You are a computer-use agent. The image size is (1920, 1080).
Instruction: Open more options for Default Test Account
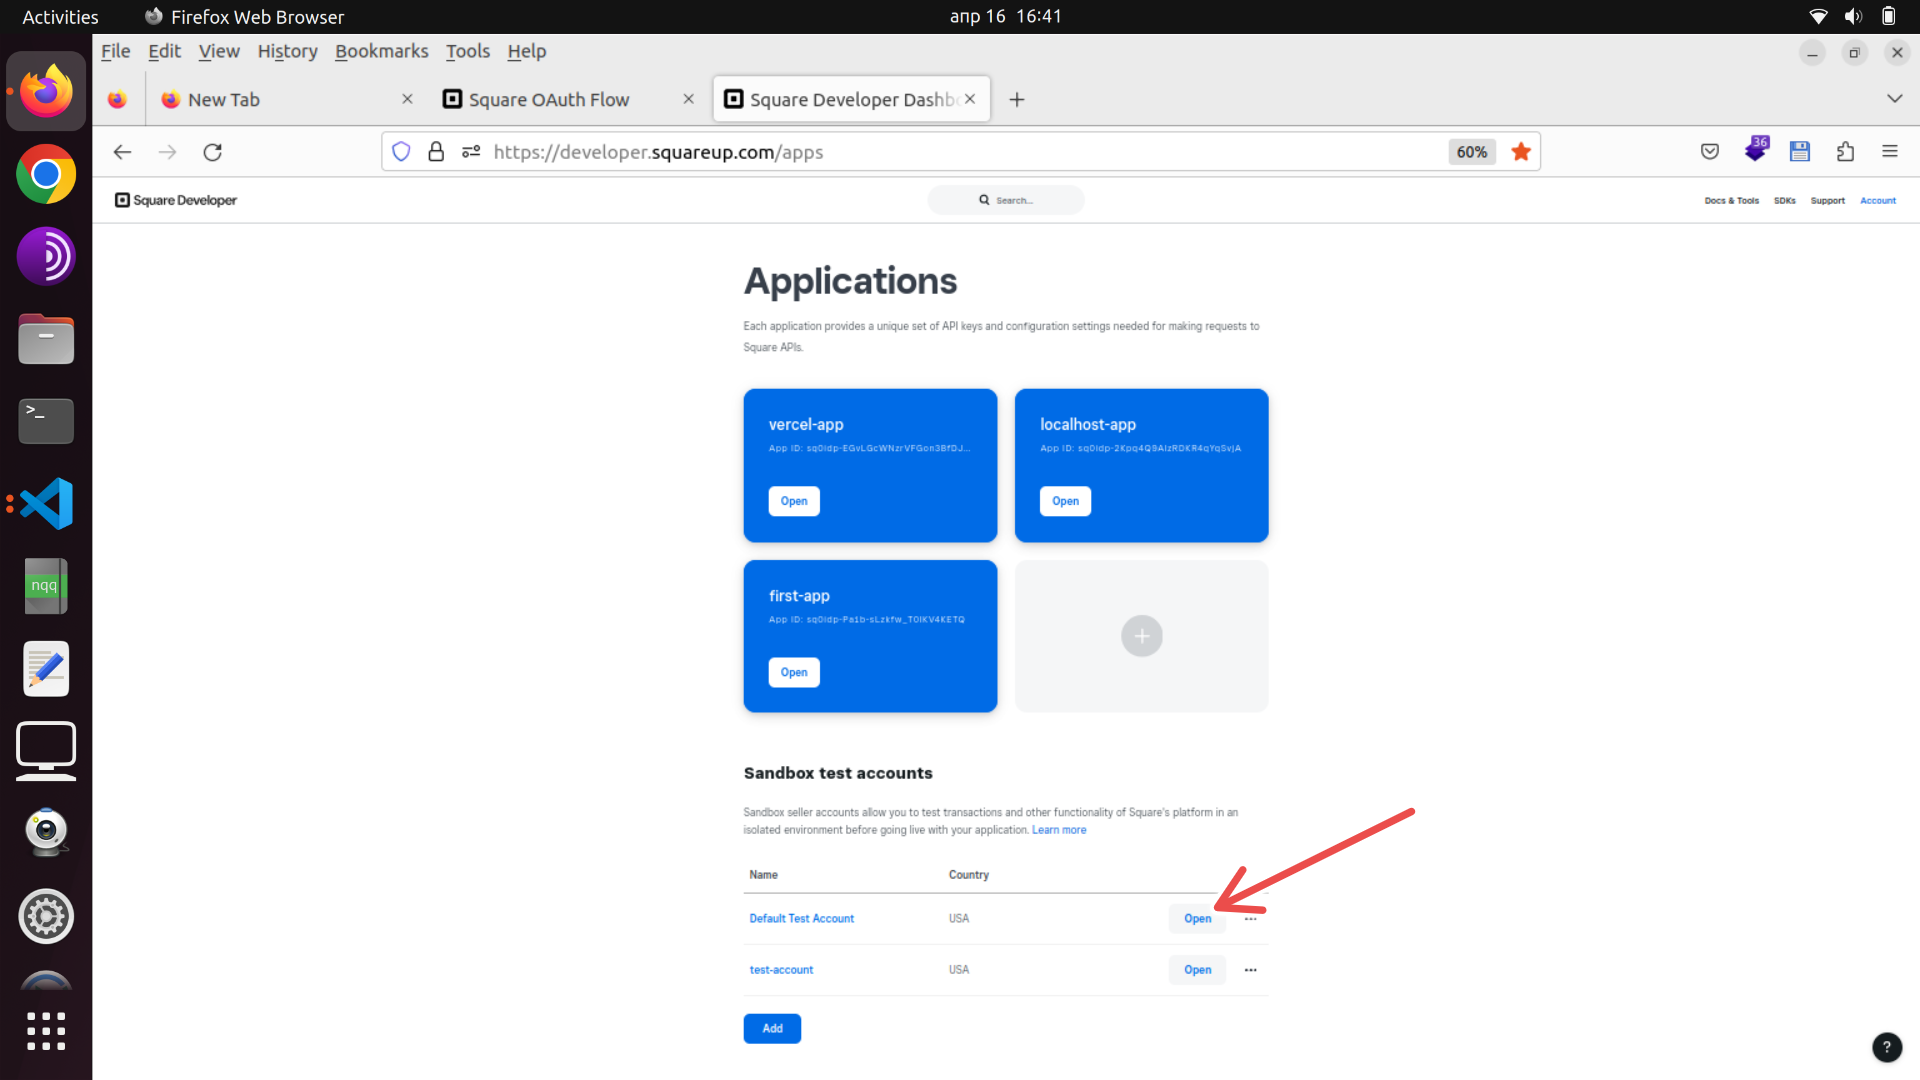tap(1250, 919)
